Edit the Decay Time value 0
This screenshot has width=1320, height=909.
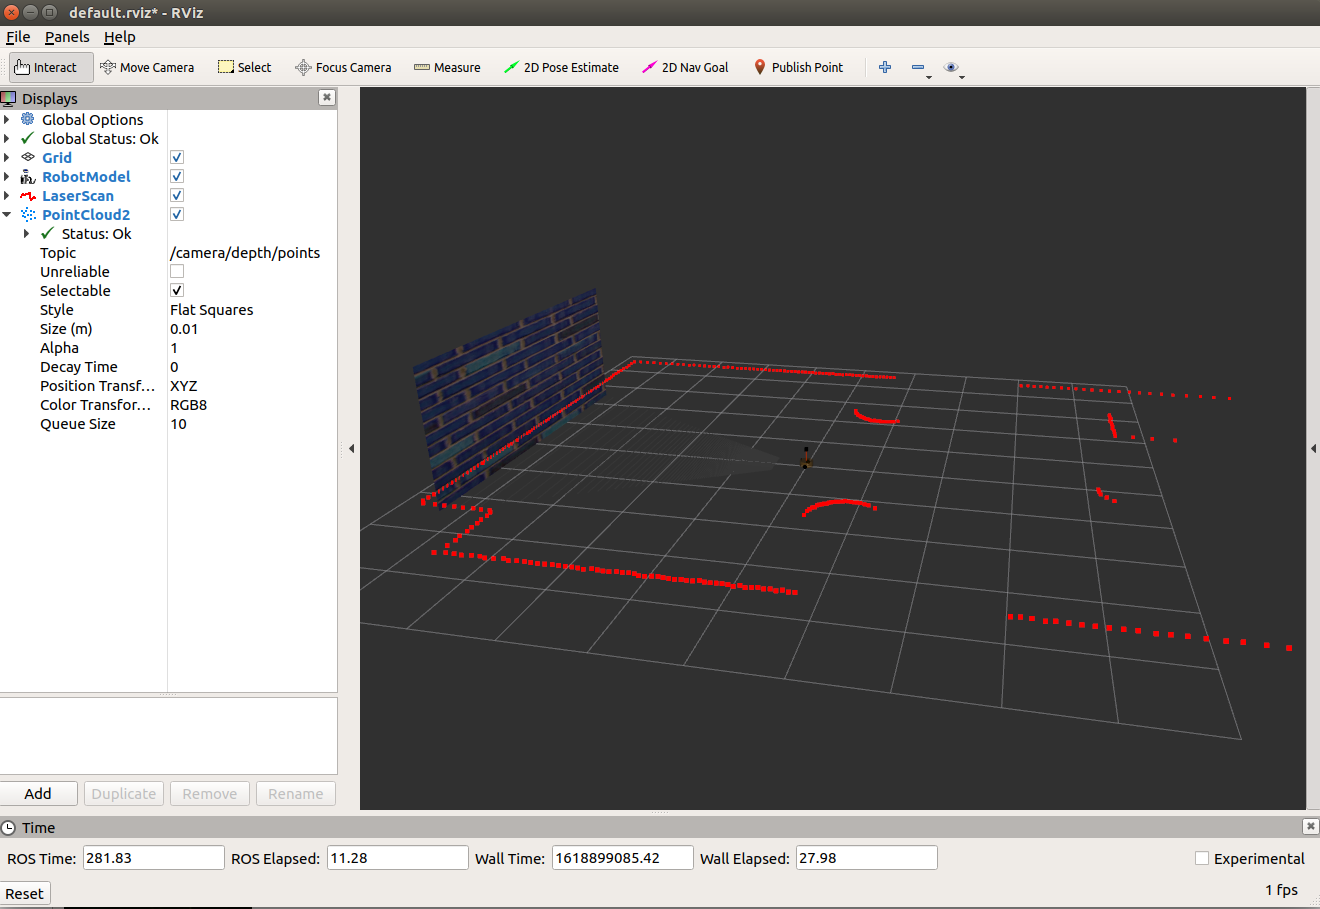tap(252, 366)
